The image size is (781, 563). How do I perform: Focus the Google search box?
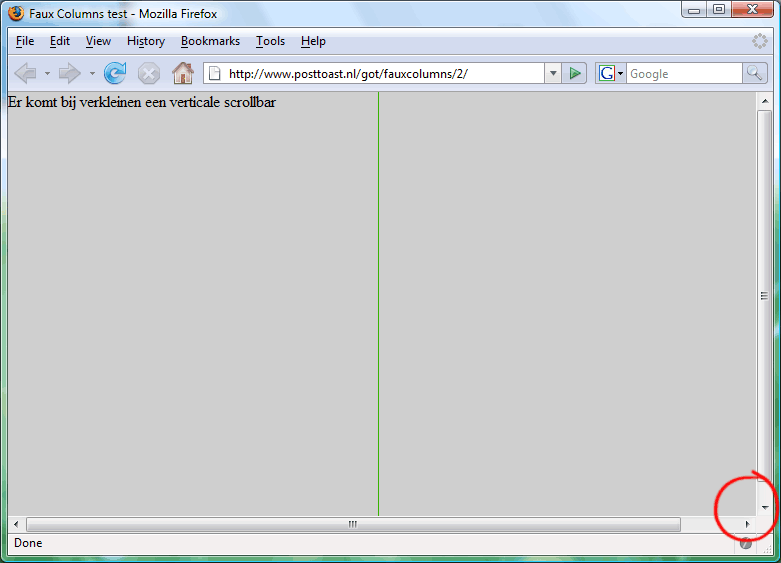pyautogui.click(x=684, y=74)
